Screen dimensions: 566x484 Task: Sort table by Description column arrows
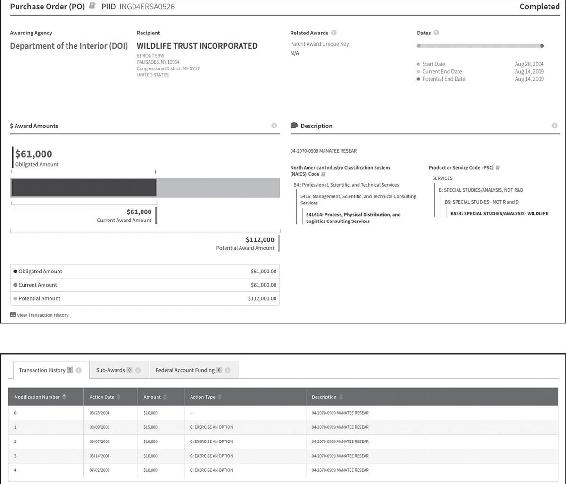(341, 397)
